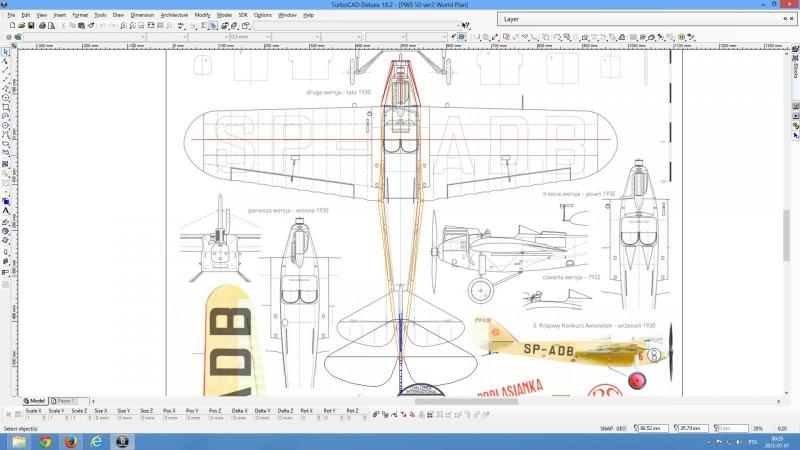The image size is (800, 450).
Task: Click the Scale X input field
Action: 35,417
